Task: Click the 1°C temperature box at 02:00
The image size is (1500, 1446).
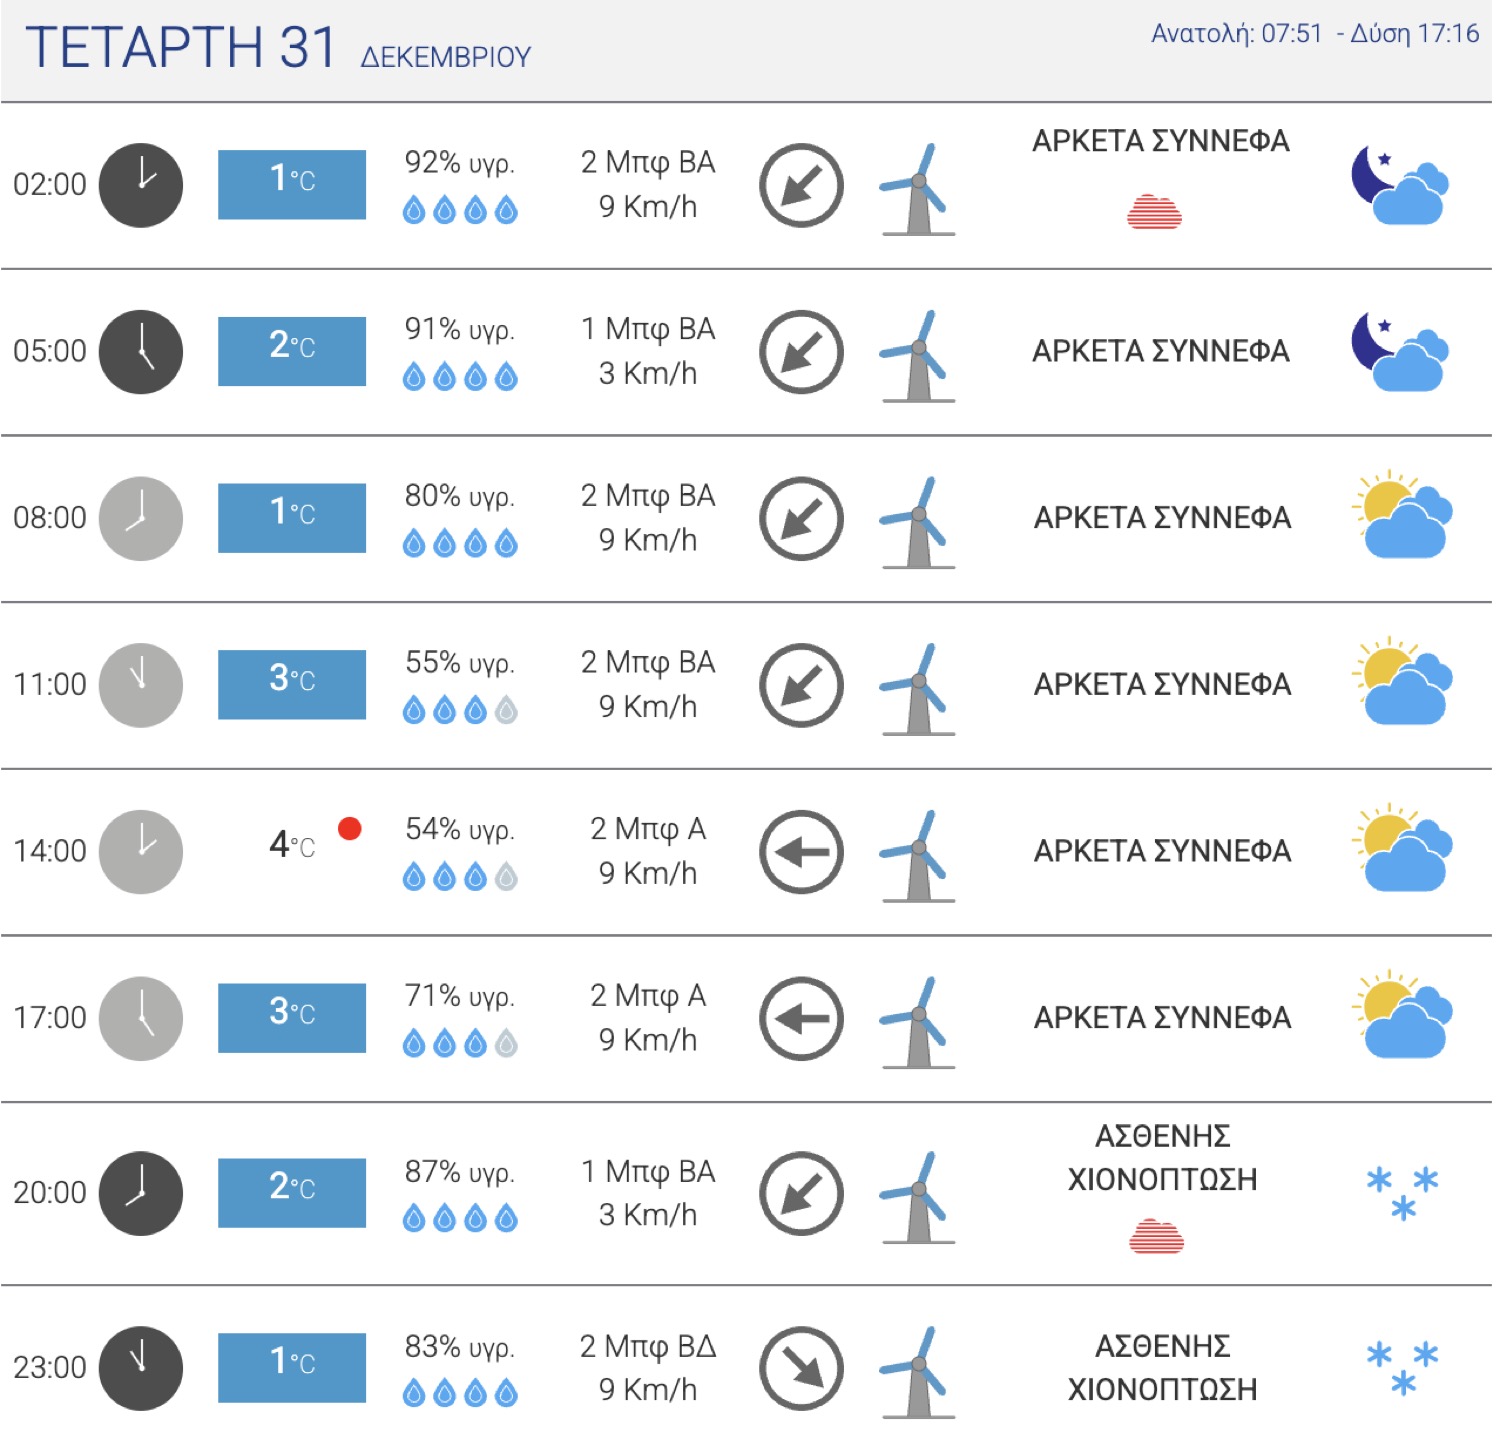Action: 292,184
